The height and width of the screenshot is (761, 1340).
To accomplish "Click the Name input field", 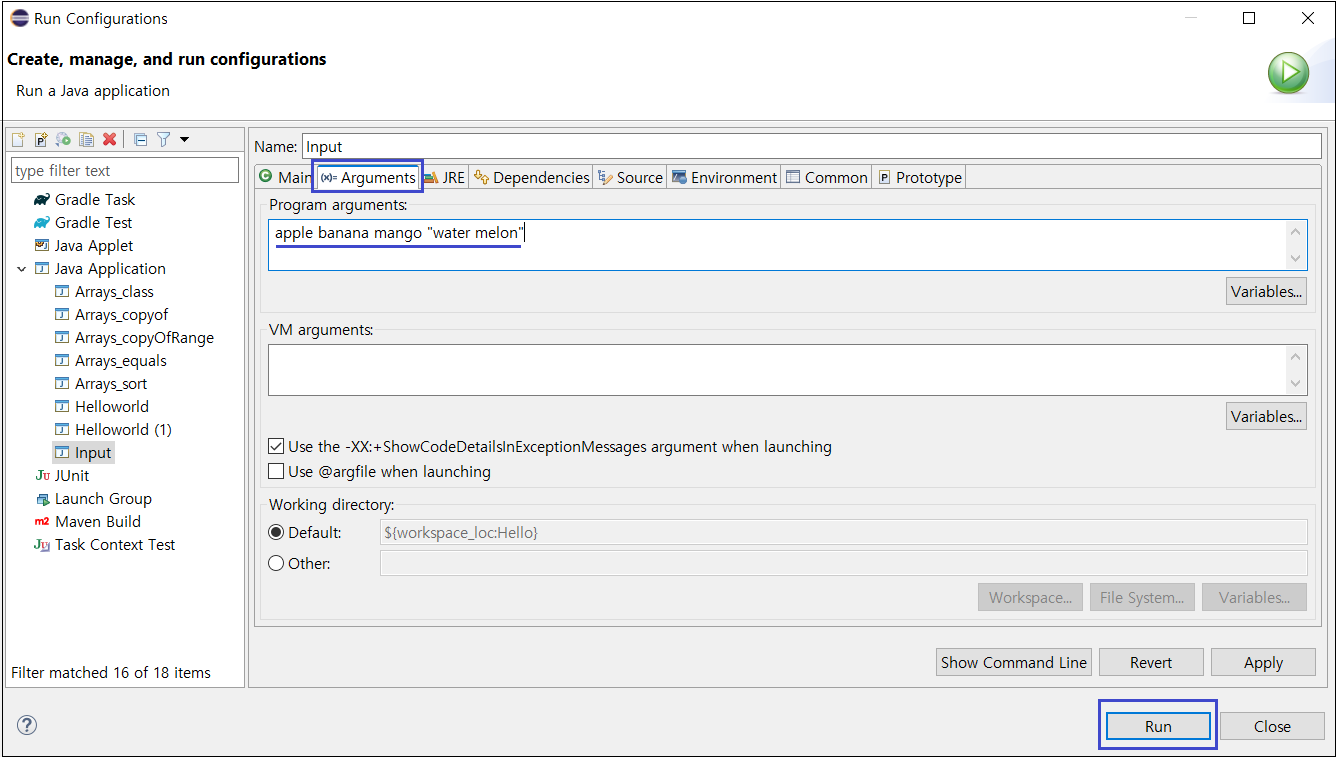I will [x=811, y=146].
